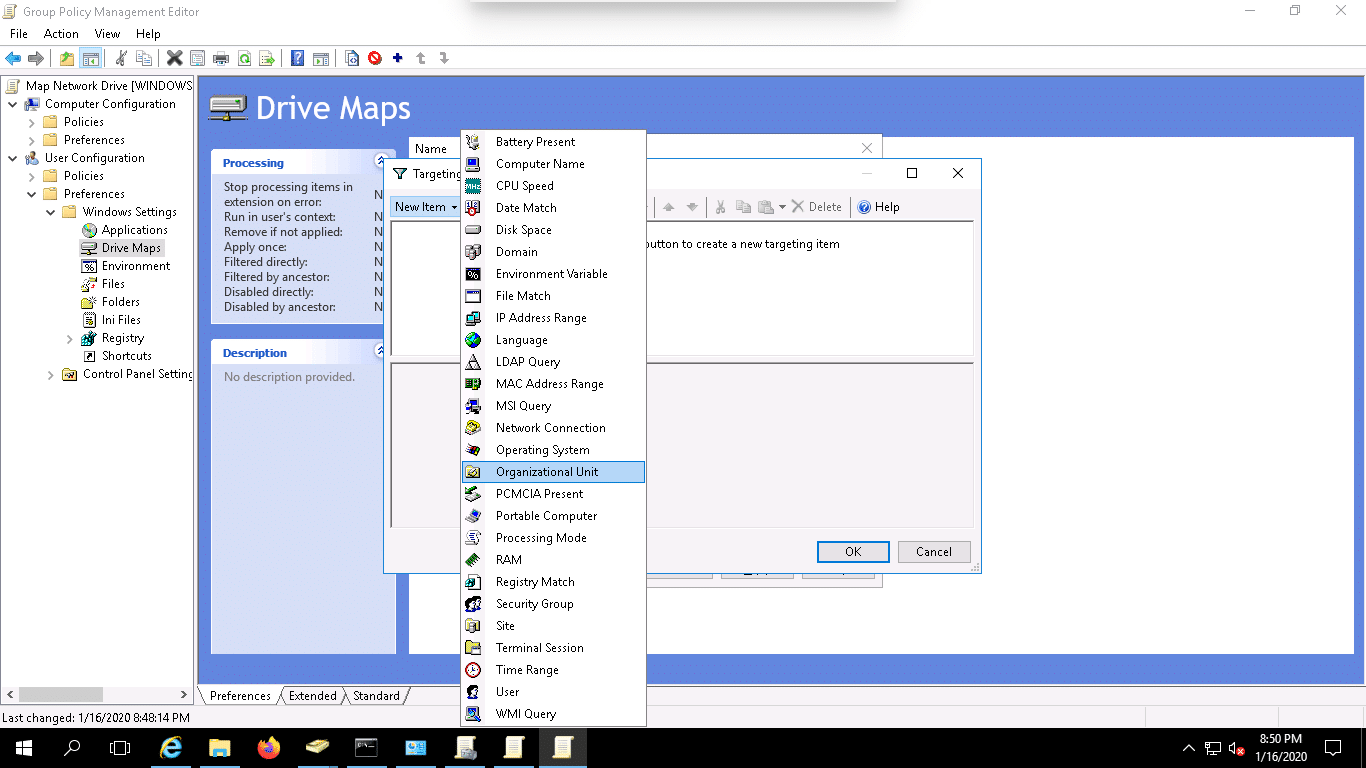Select Time Range targeting item

click(x=553, y=670)
